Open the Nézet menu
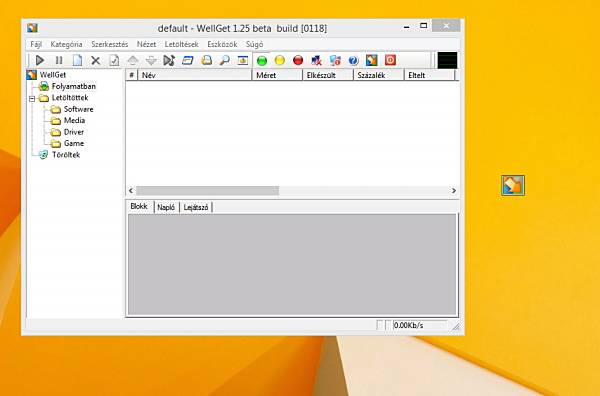Image resolution: width=600 pixels, height=396 pixels. click(x=147, y=44)
